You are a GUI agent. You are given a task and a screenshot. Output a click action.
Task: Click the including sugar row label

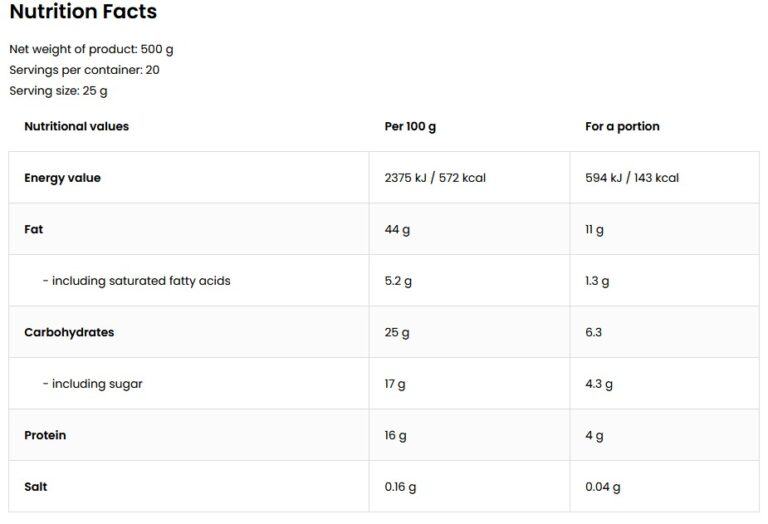(92, 384)
